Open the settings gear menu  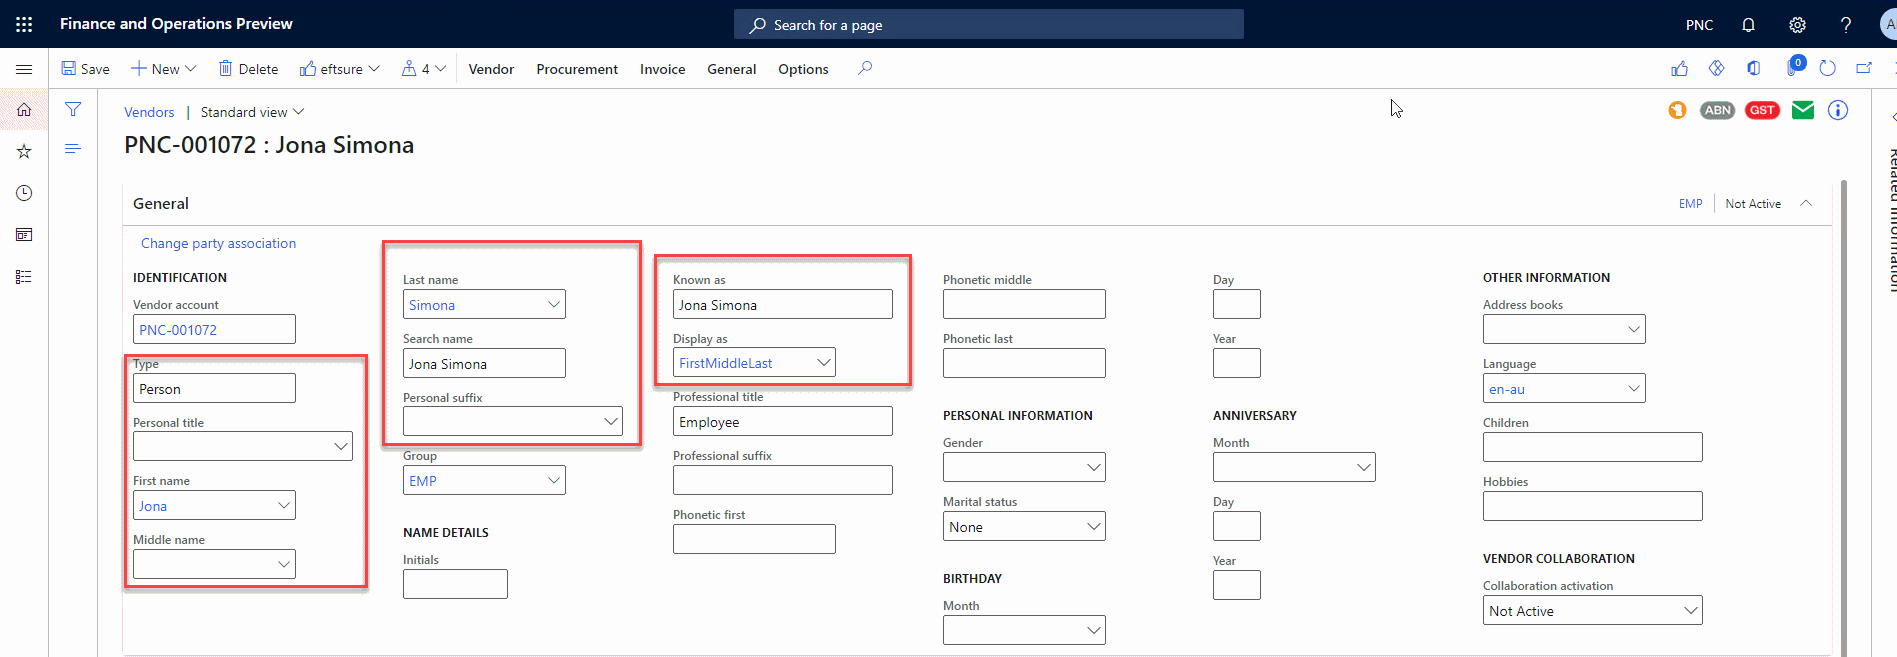(1797, 25)
